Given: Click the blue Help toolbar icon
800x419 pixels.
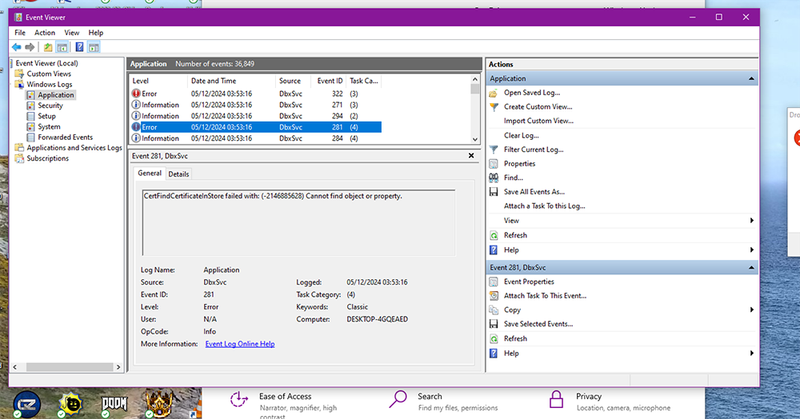Looking at the screenshot, I should (x=79, y=47).
